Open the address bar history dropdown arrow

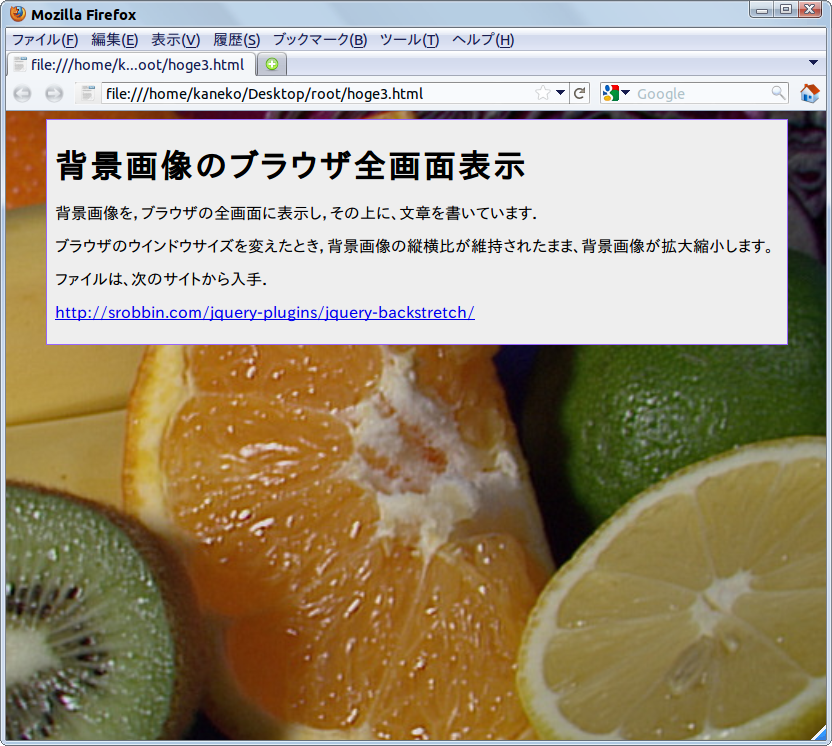pos(560,93)
